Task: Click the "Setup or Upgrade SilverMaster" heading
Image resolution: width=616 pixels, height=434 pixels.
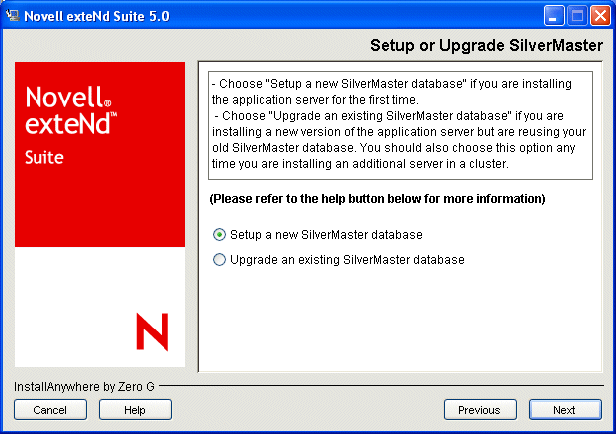Action: (x=486, y=45)
